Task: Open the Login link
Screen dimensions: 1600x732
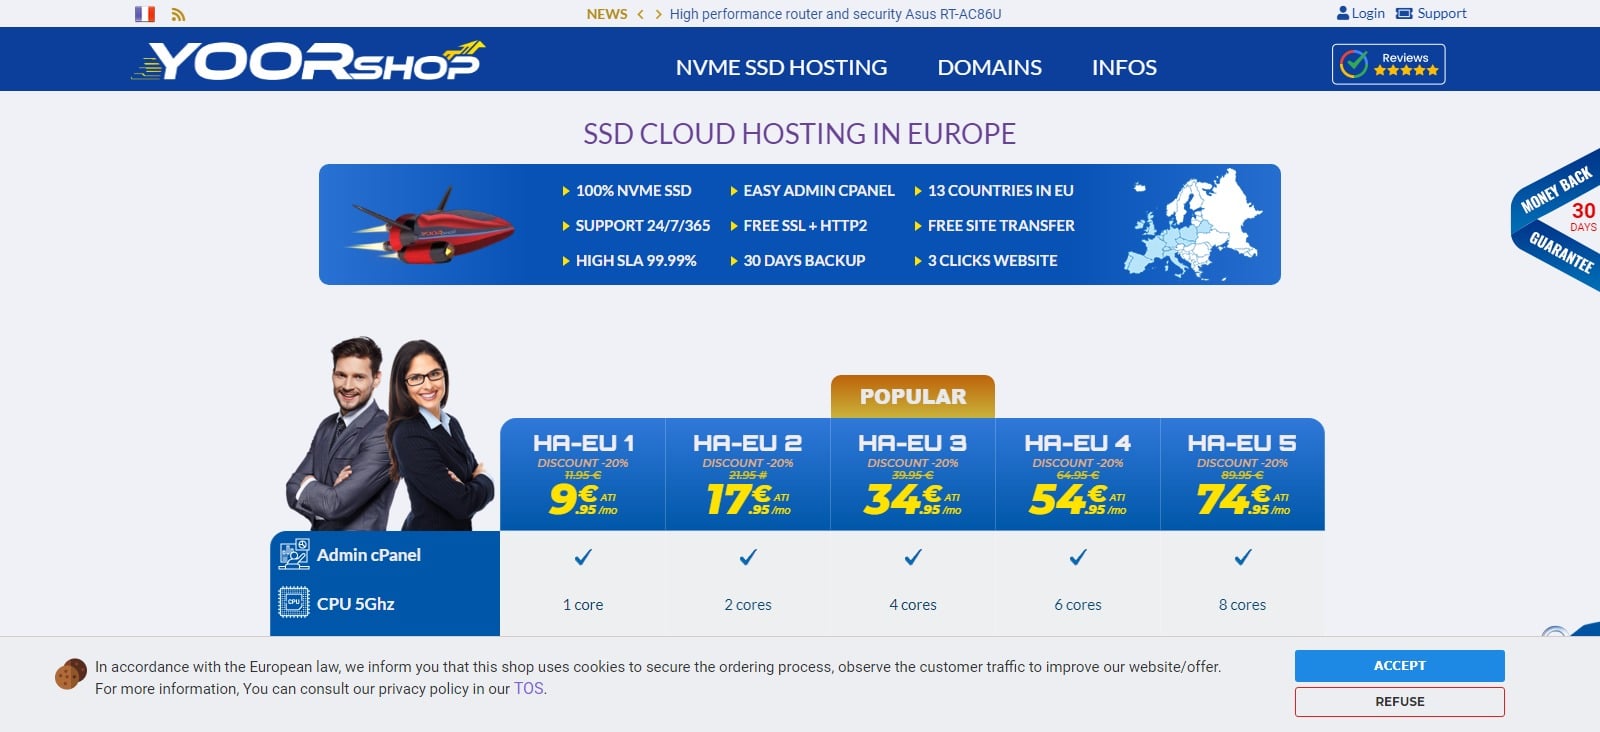Action: click(1360, 13)
